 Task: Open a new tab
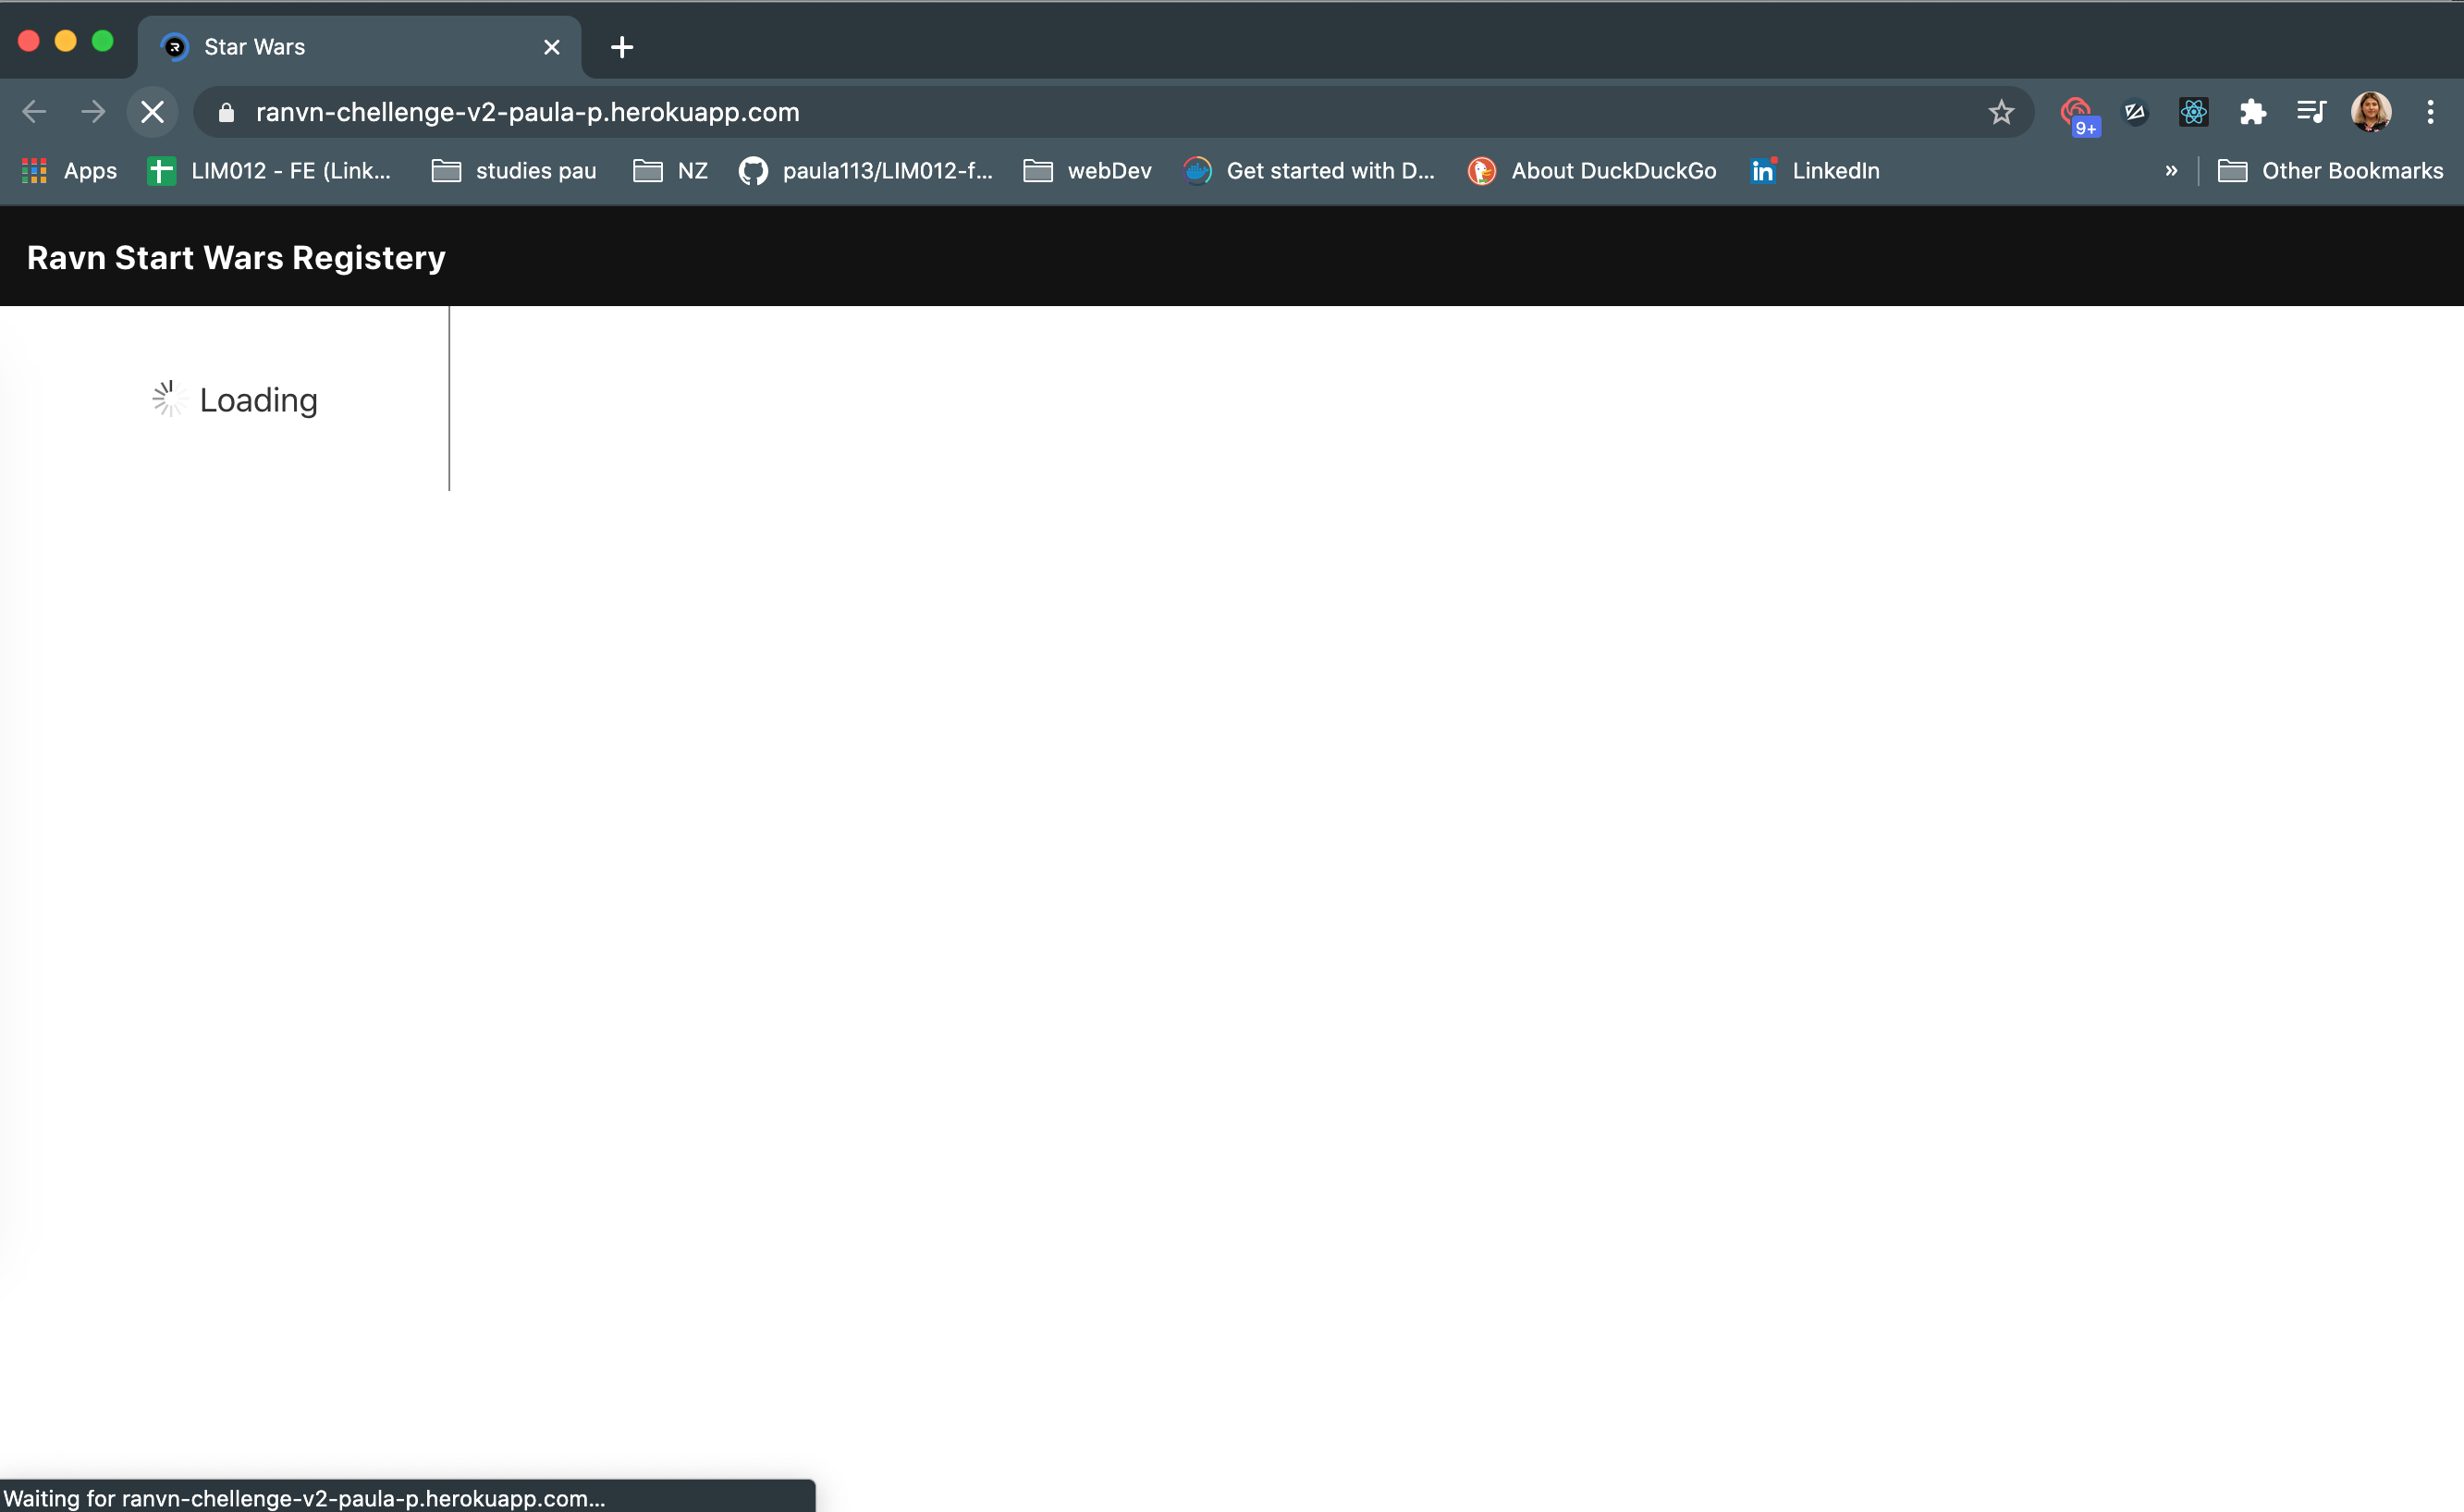pyautogui.click(x=622, y=47)
